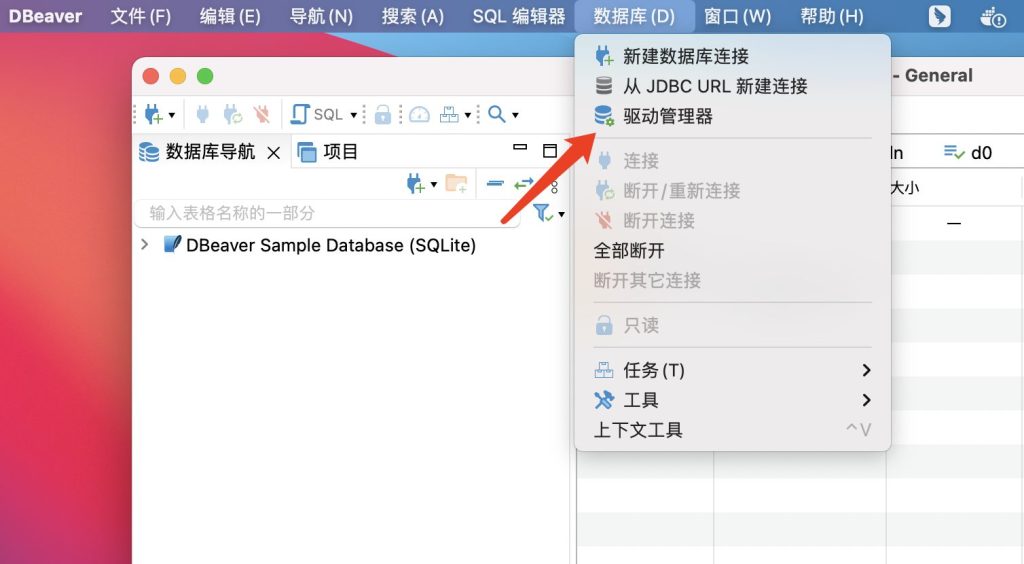The height and width of the screenshot is (564, 1024).
Task: Switch to the d0 editor tab
Action: click(x=968, y=153)
